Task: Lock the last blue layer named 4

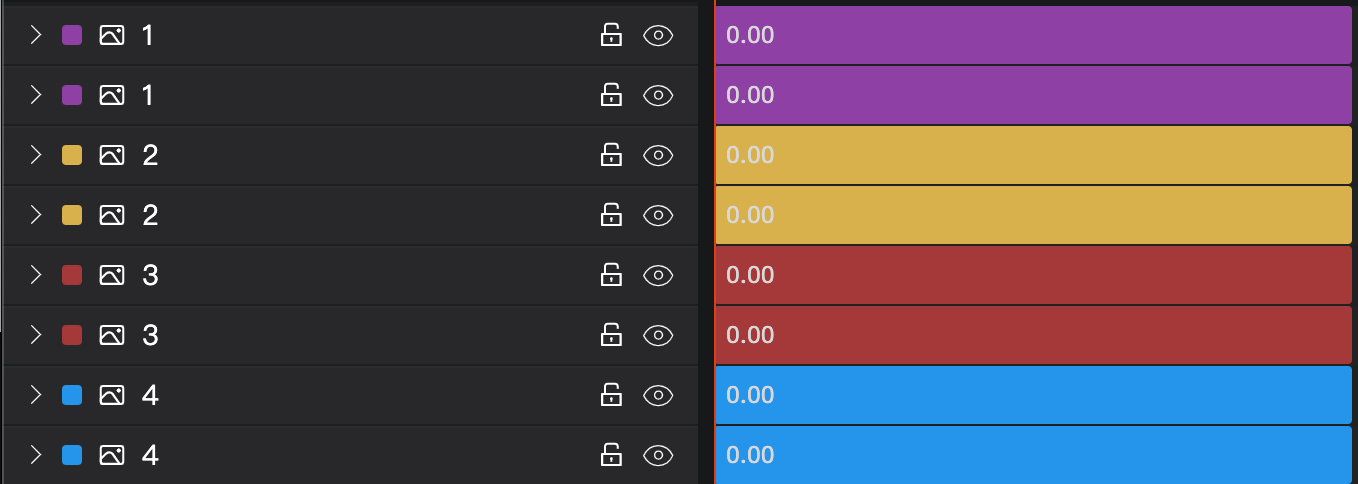Action: (611, 456)
